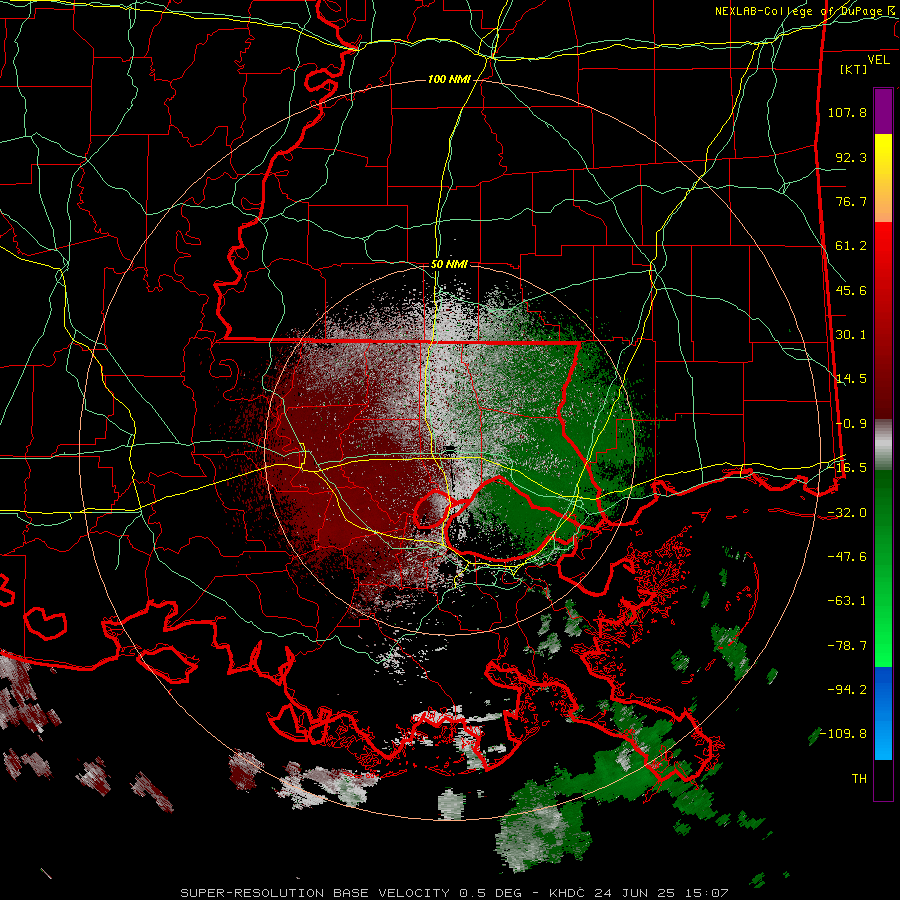Click the 61.2 value on velocity scale
Screen dimensions: 900x900
851,246
